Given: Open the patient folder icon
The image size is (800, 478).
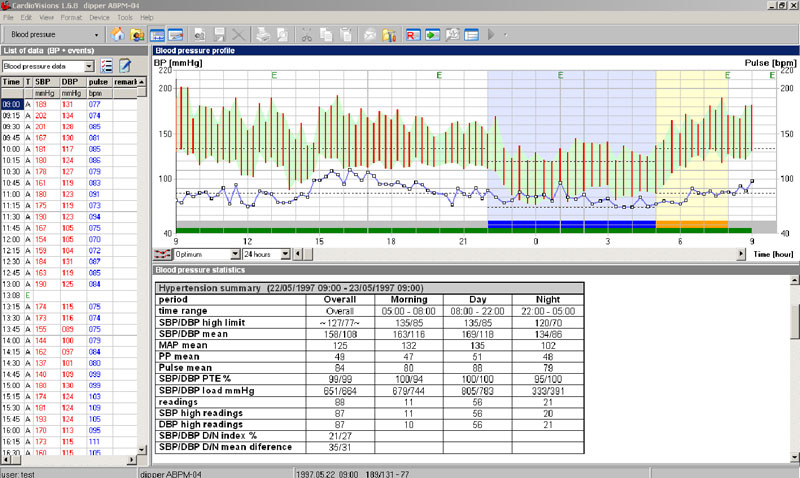Looking at the screenshot, I should [x=136, y=35].
